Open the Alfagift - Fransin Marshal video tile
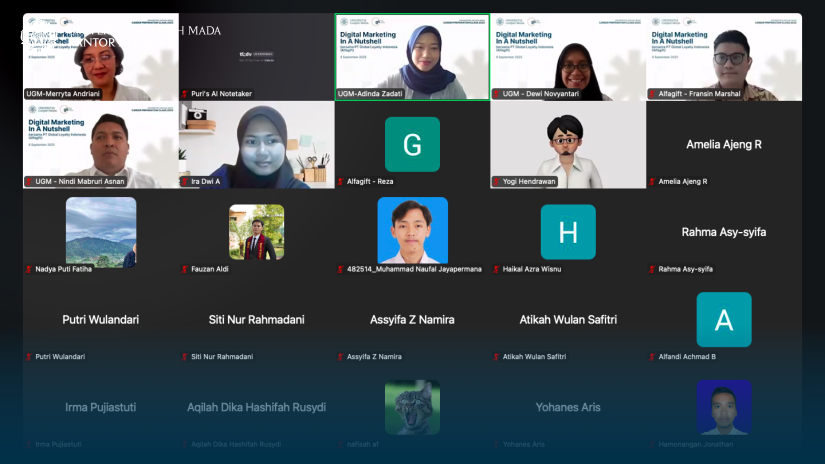 [x=724, y=57]
